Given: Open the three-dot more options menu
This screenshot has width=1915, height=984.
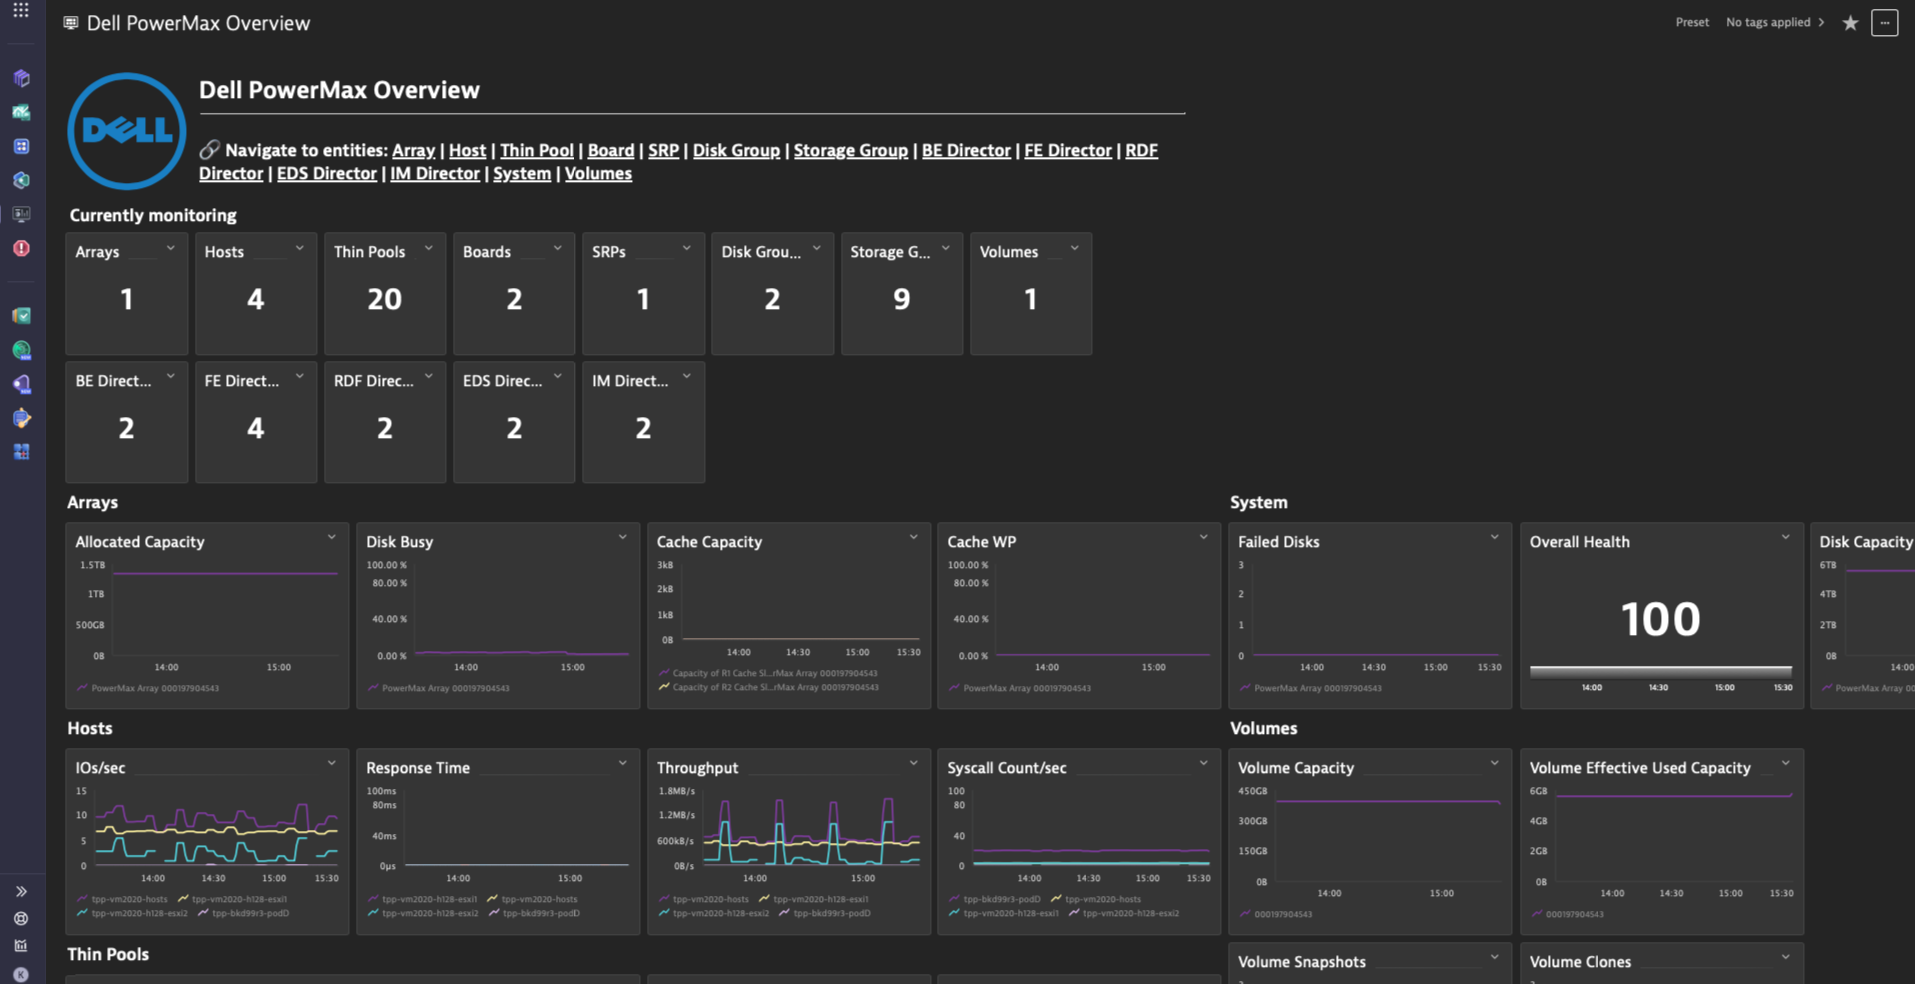Looking at the screenshot, I should click(x=1885, y=22).
